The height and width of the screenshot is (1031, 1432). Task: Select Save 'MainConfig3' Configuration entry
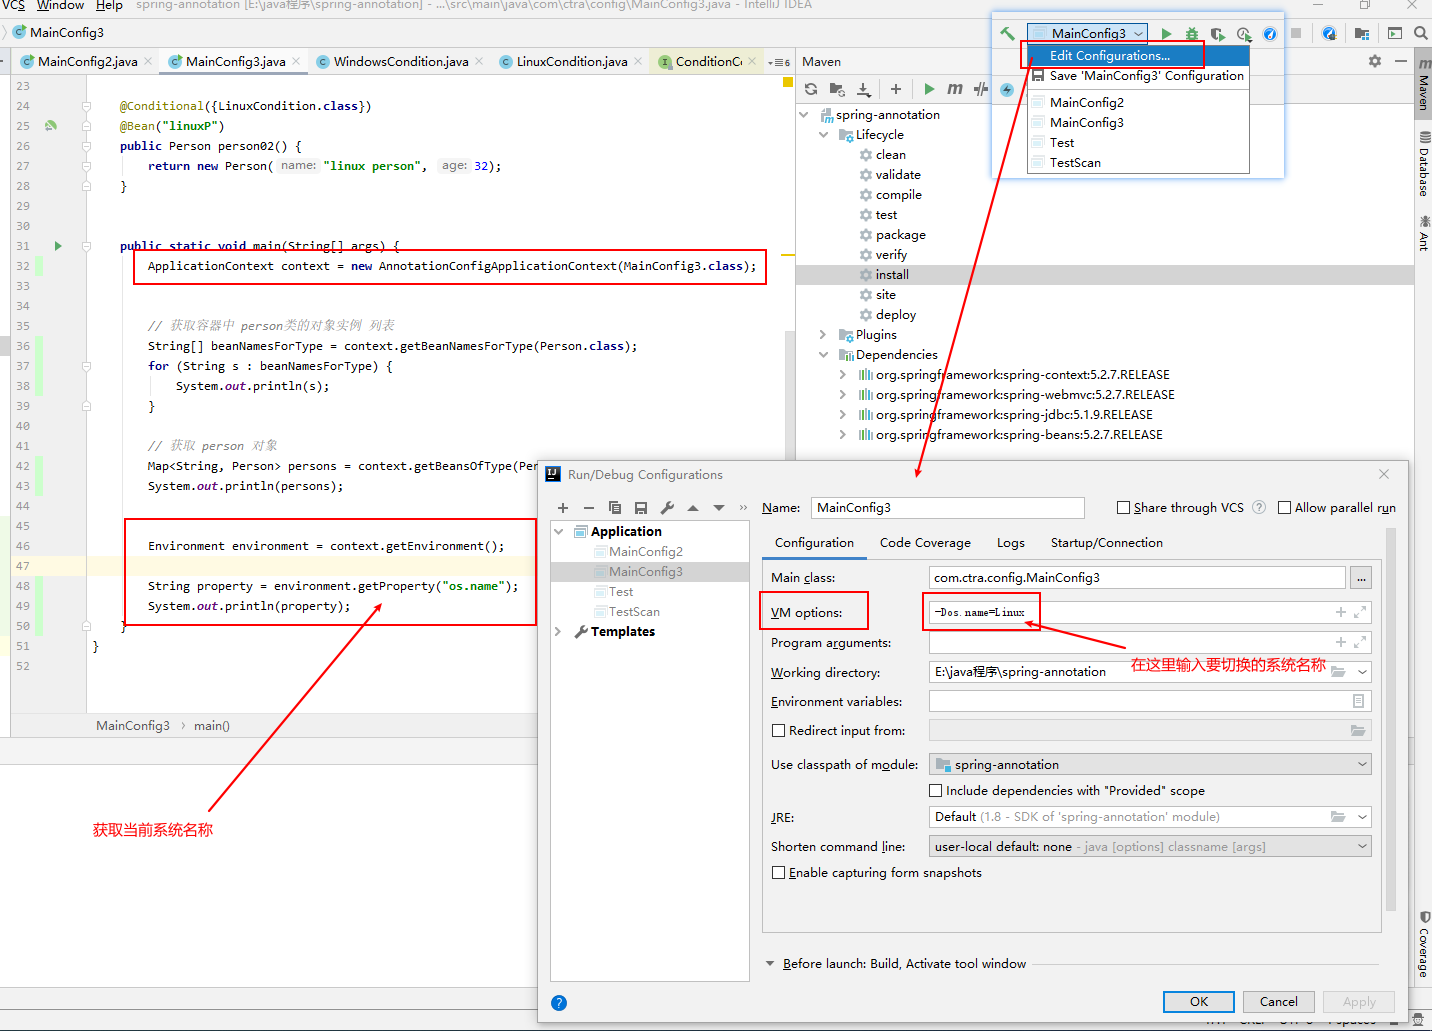tap(1138, 76)
